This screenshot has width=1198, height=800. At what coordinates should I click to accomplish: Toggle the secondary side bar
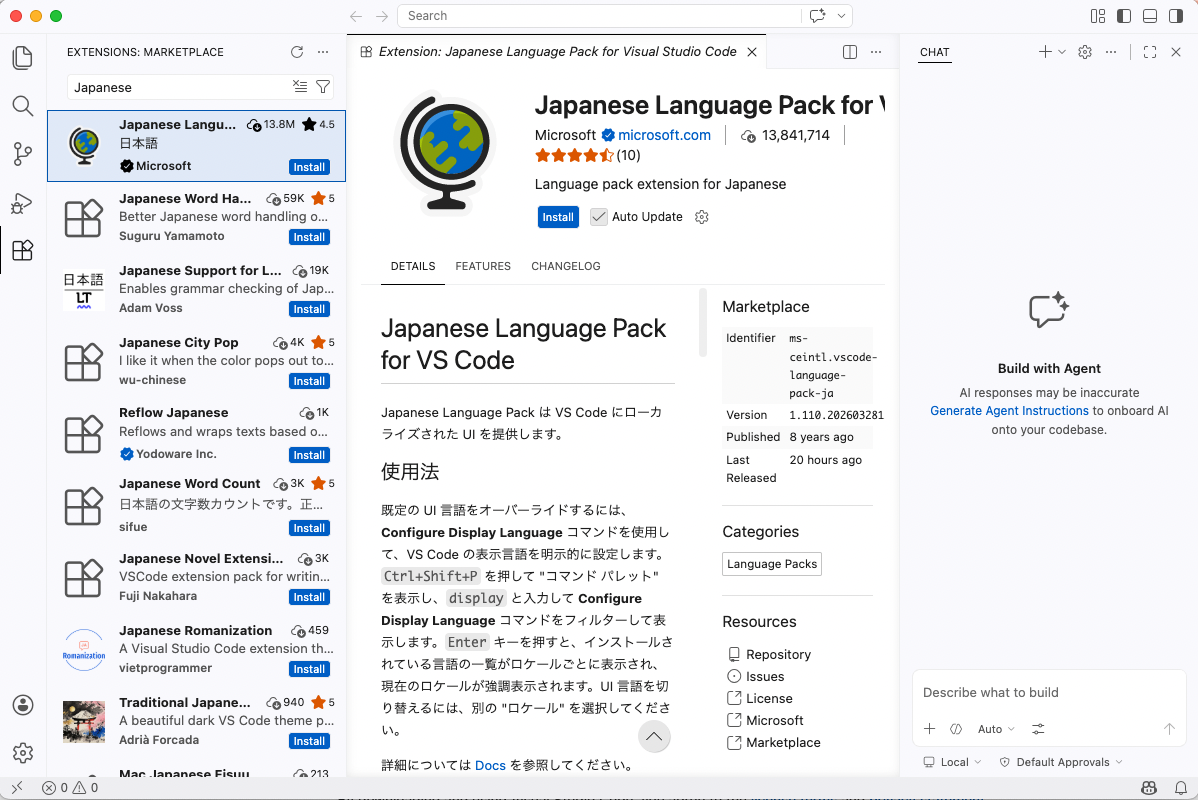pos(1176,16)
